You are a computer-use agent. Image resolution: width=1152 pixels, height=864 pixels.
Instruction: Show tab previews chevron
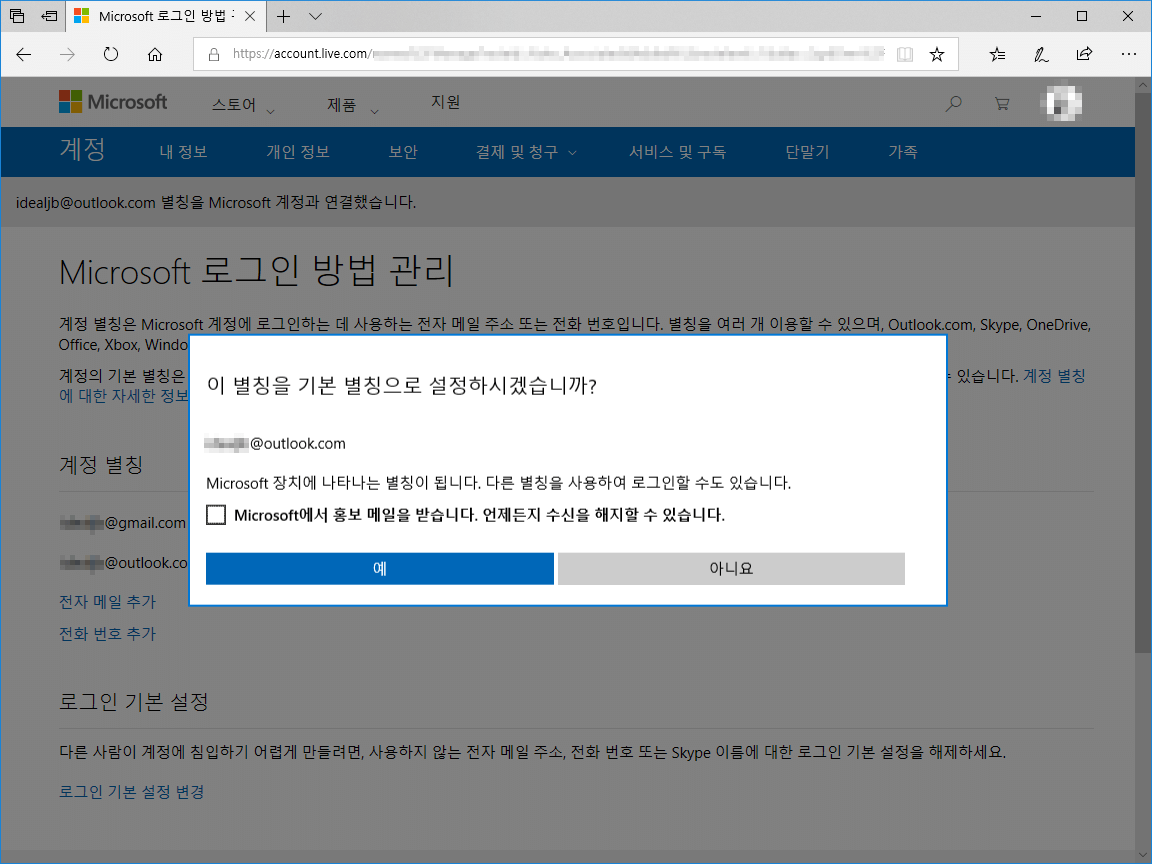tap(315, 16)
